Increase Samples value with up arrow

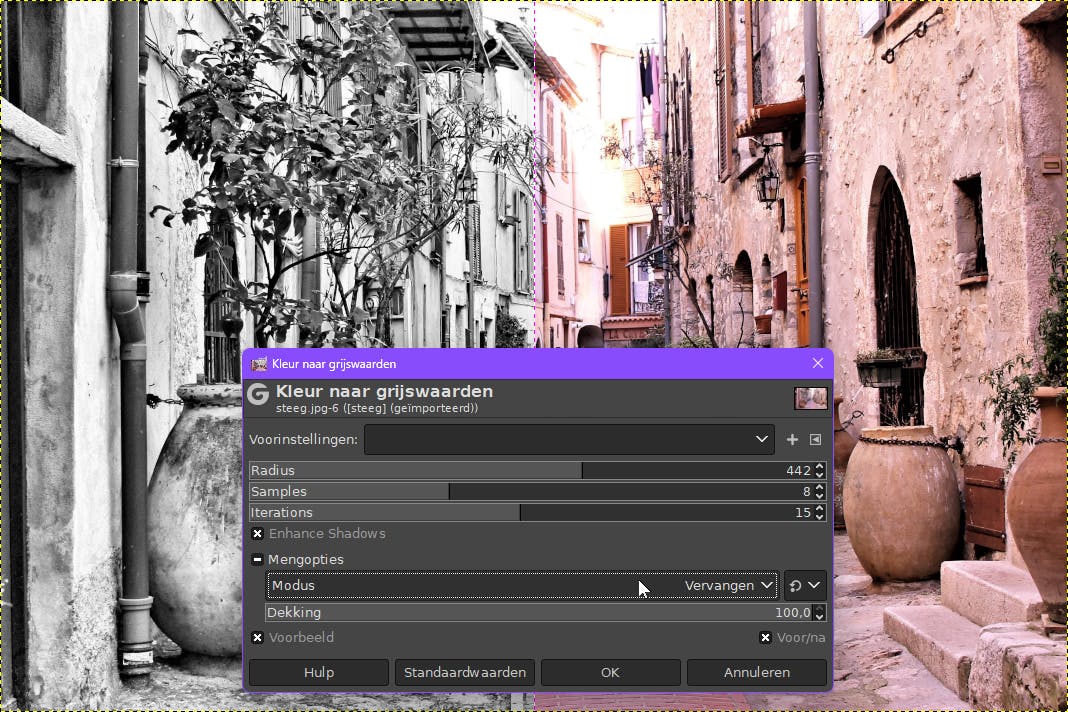click(819, 487)
